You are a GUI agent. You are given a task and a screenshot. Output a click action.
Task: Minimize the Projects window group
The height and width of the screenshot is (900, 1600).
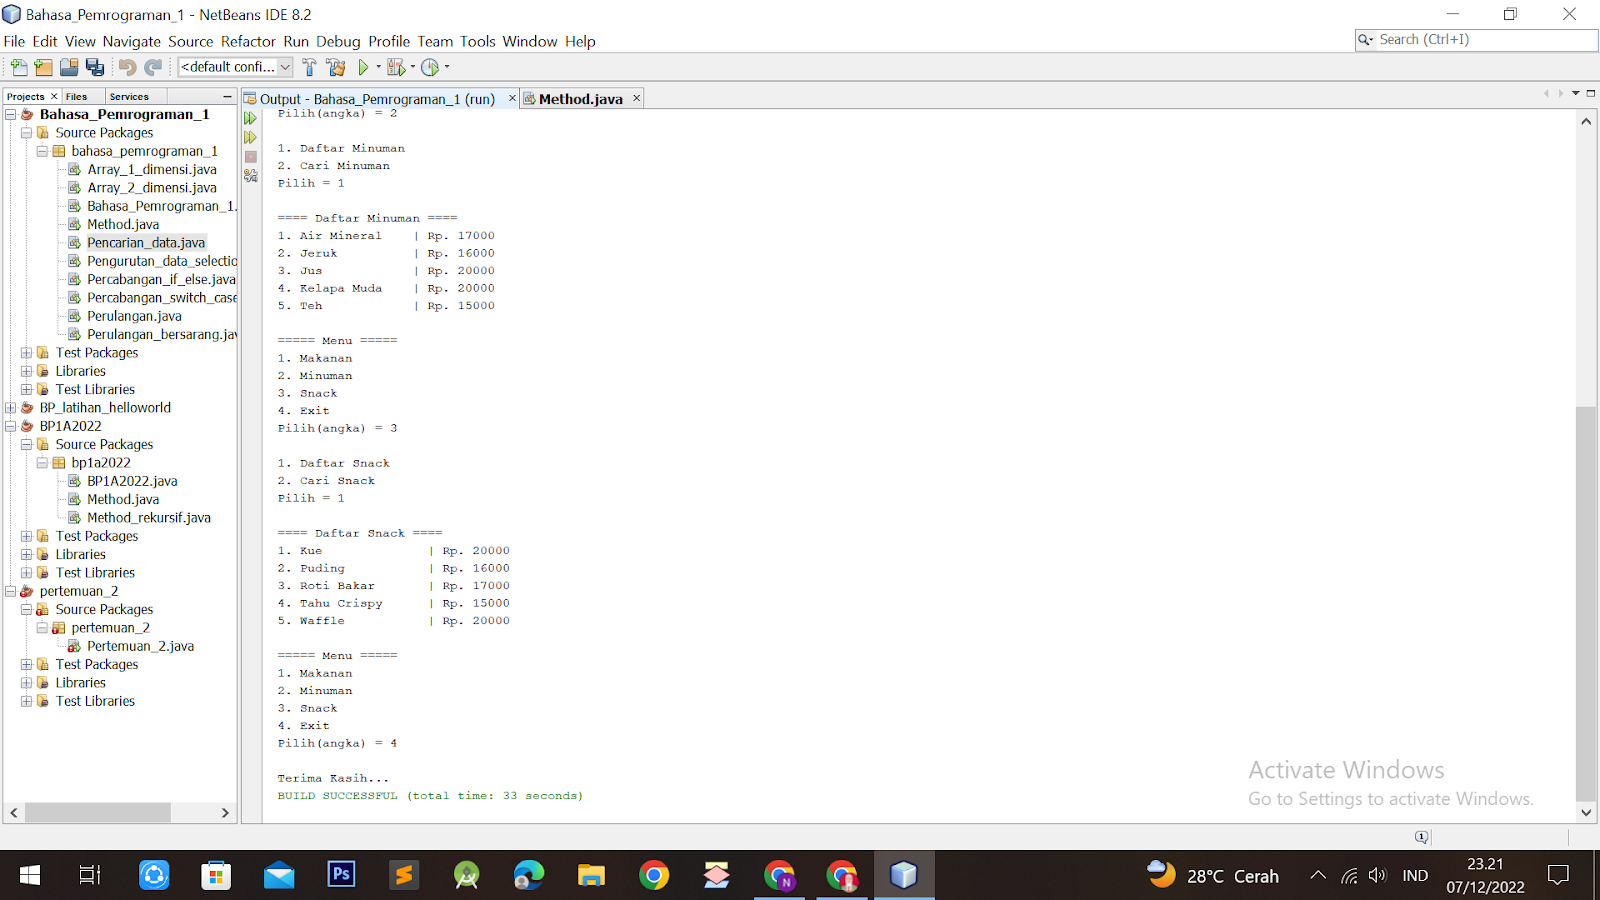227,97
